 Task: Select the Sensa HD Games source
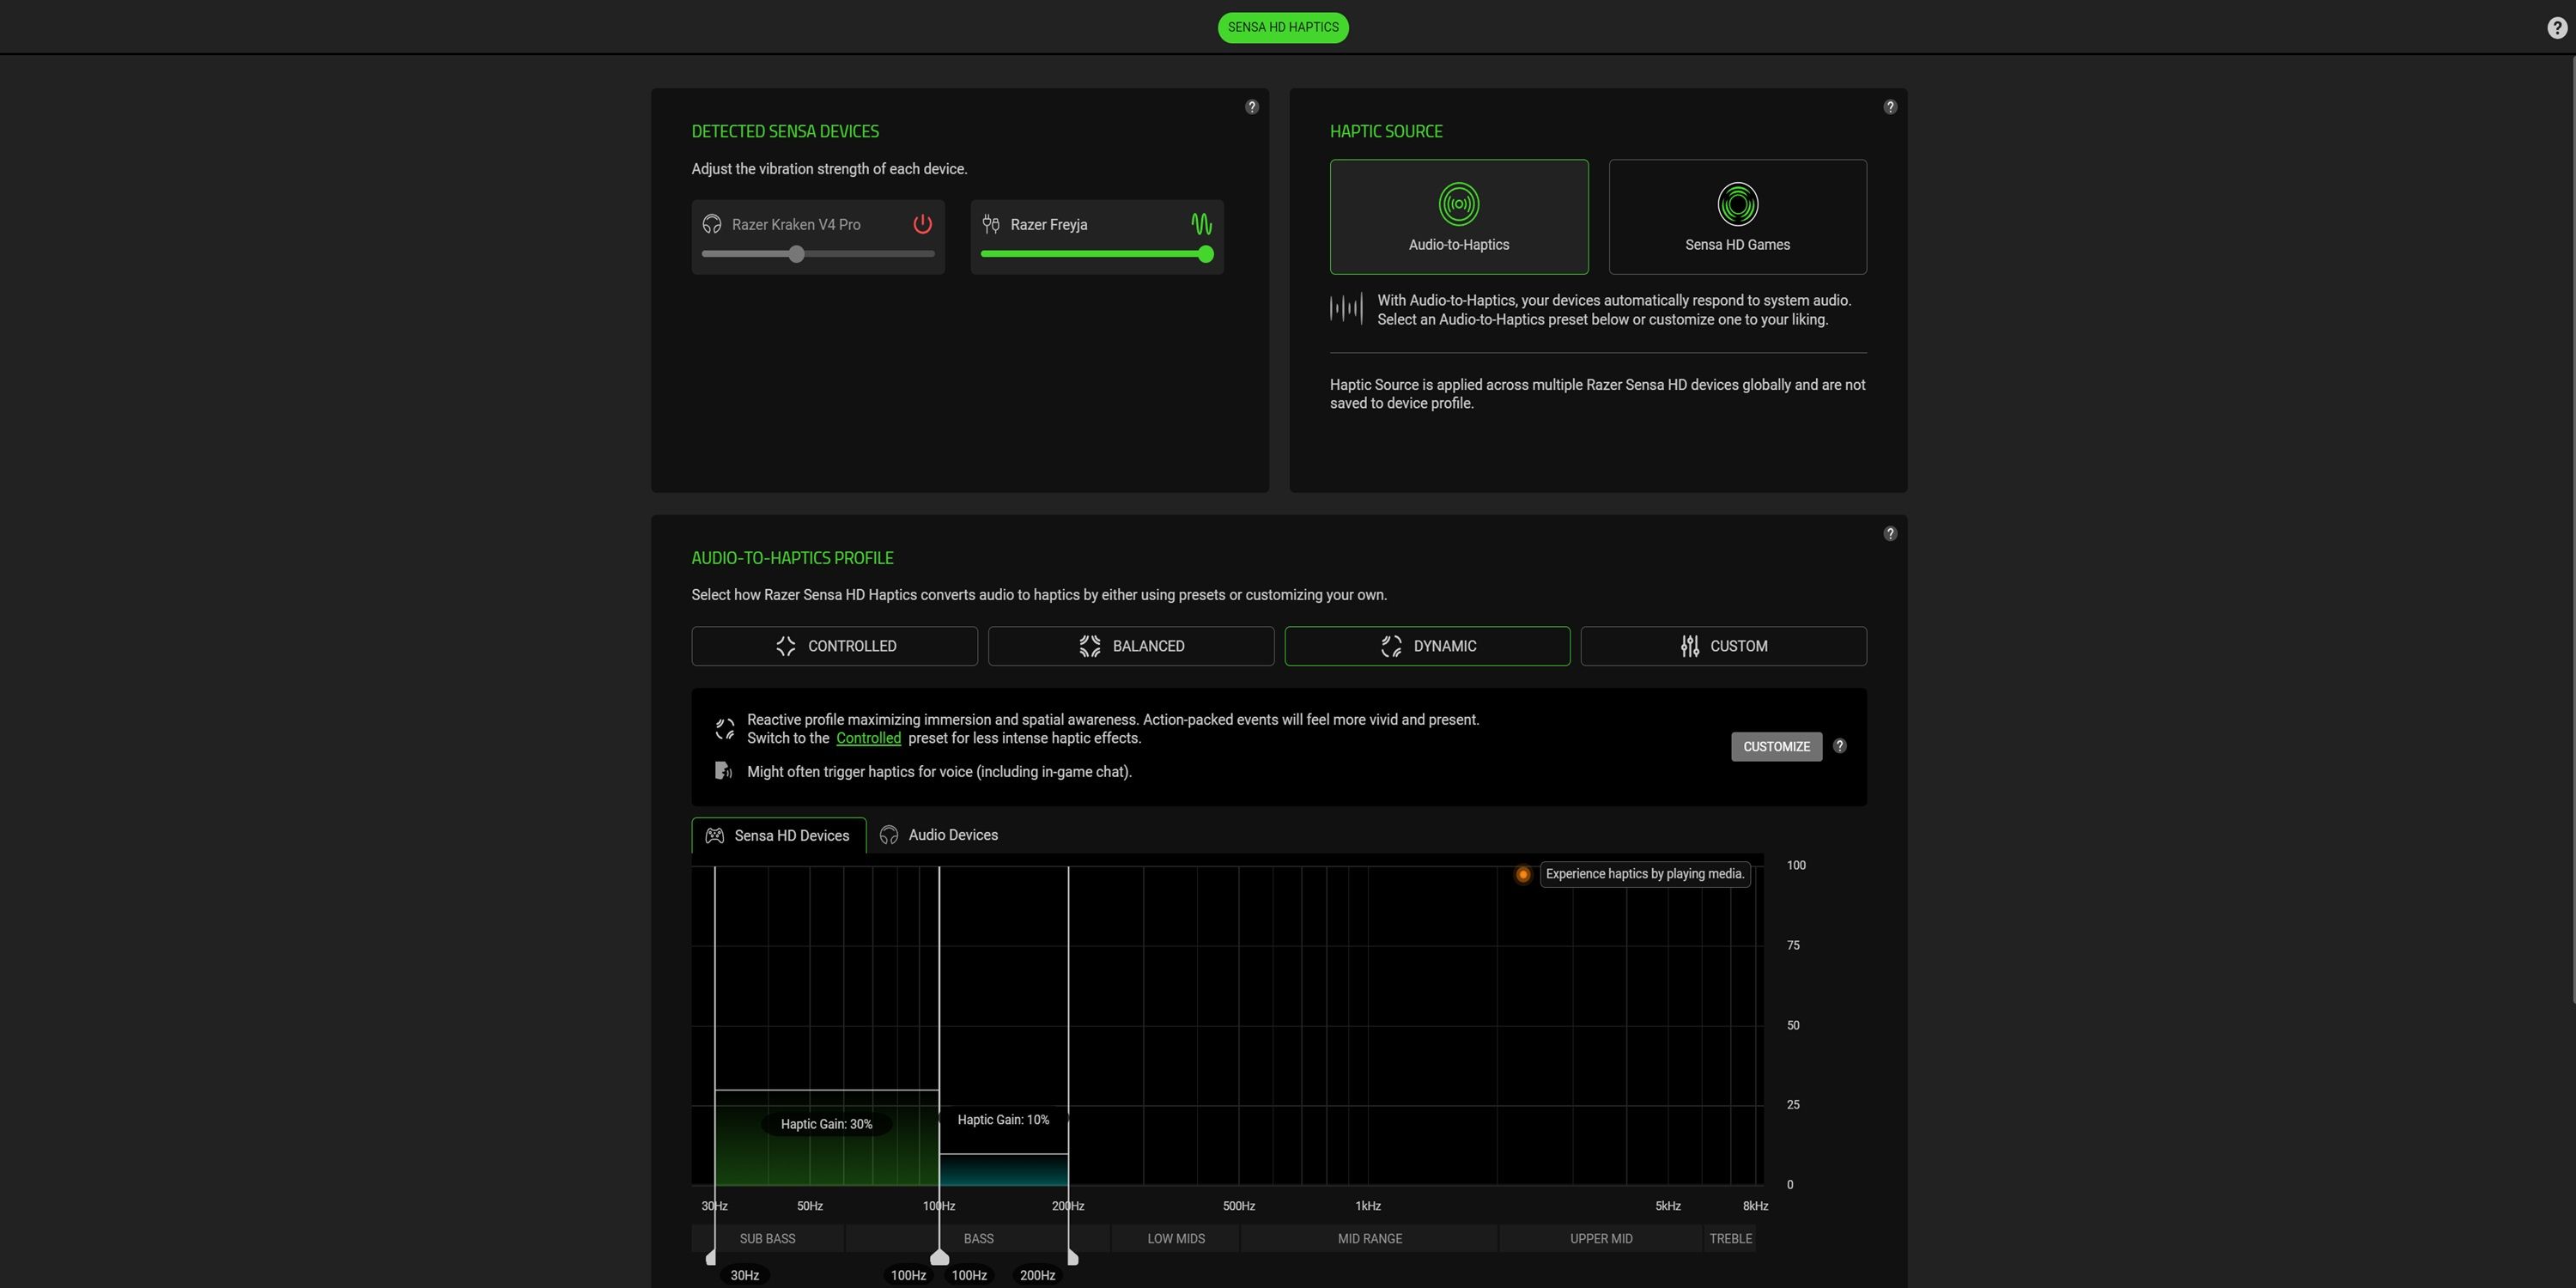pos(1737,217)
